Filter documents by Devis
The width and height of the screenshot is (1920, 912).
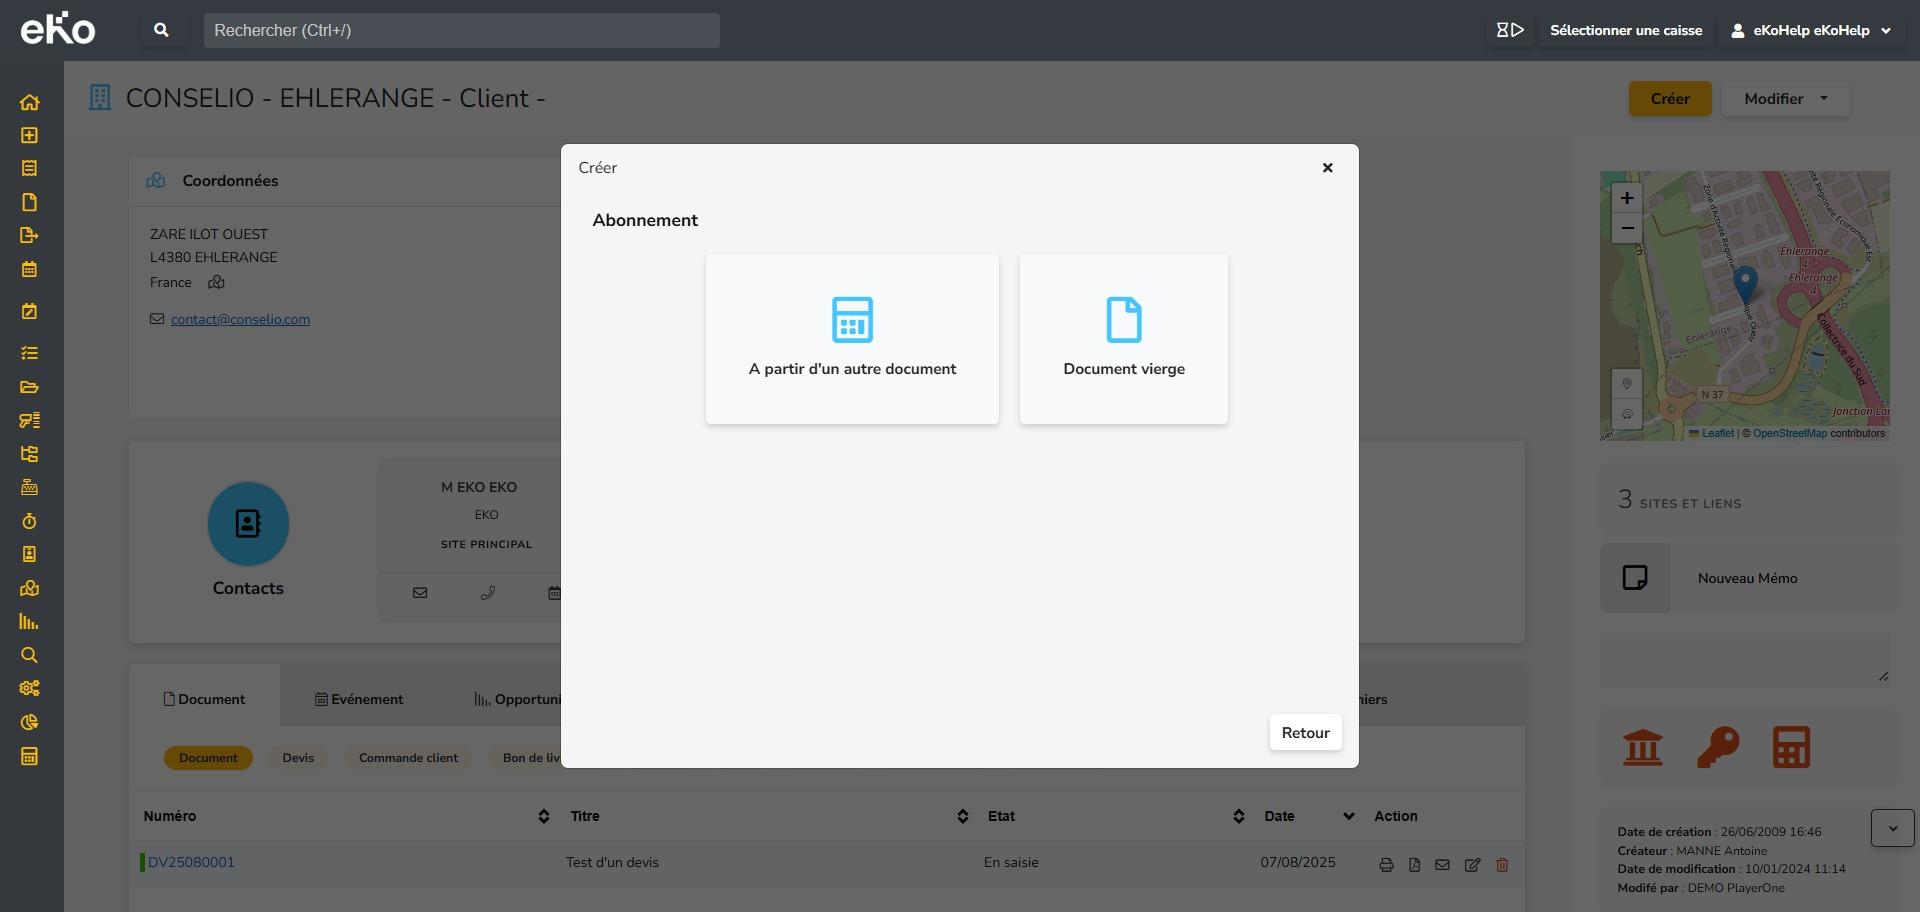coord(298,758)
